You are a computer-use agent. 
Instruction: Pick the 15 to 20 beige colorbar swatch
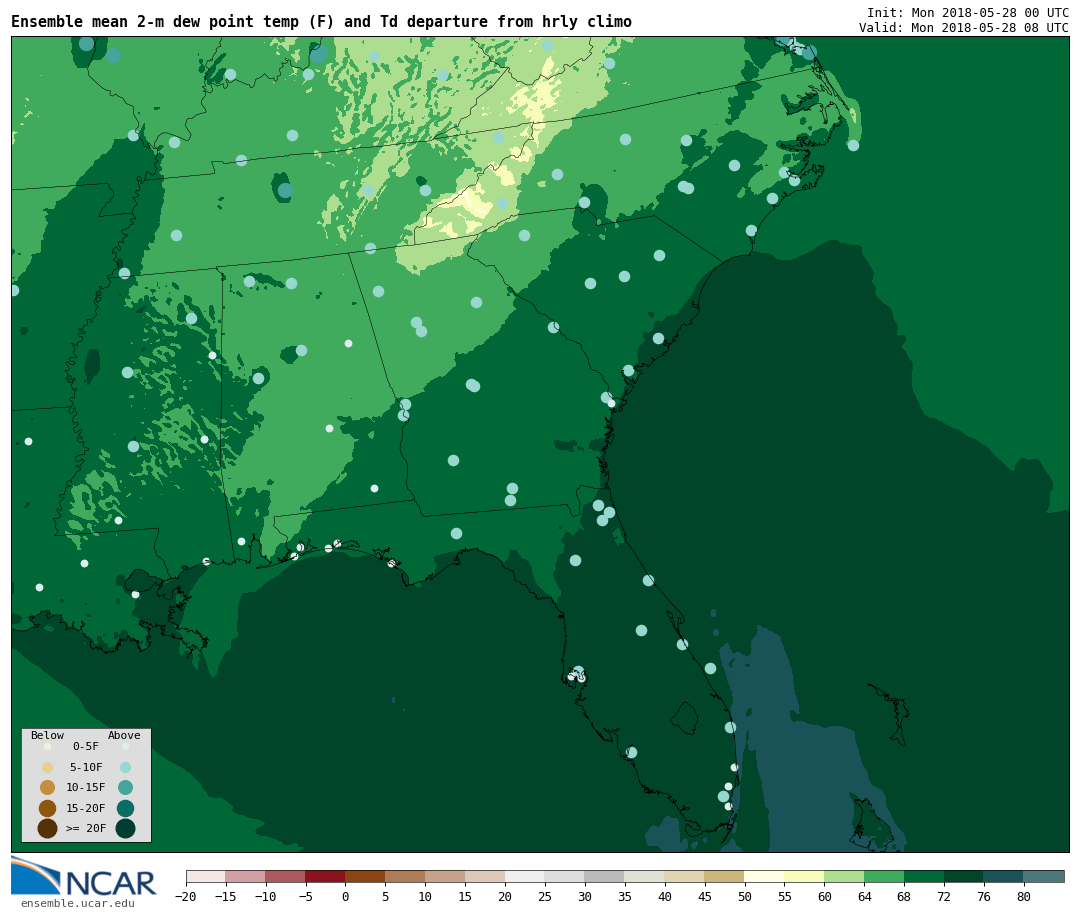tap(485, 876)
